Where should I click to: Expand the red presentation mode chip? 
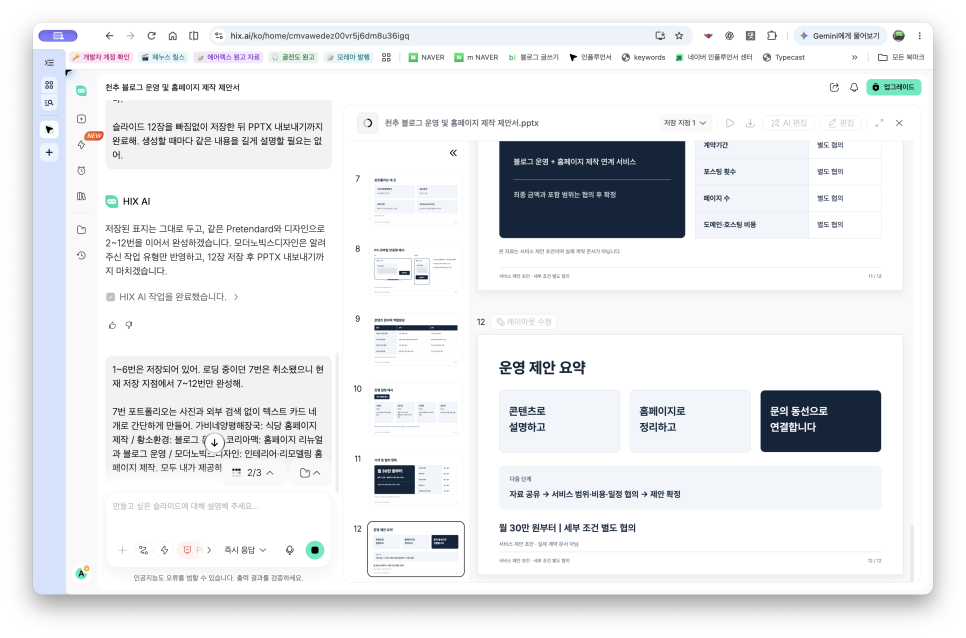196,550
